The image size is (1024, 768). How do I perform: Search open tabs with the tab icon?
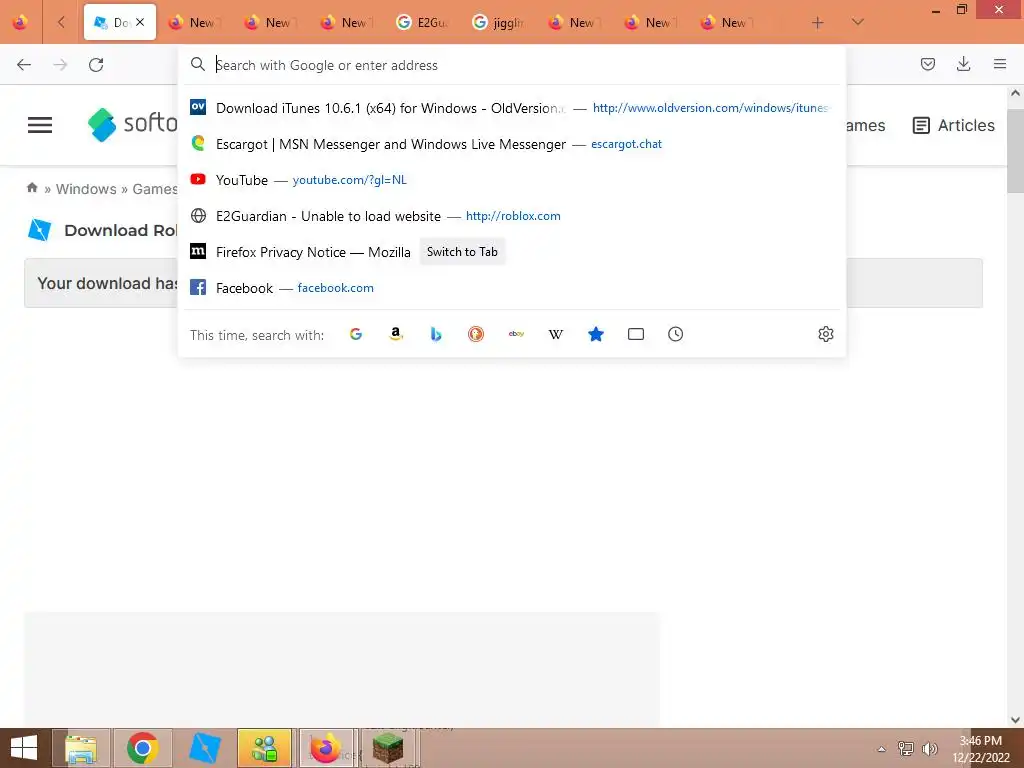tap(635, 334)
